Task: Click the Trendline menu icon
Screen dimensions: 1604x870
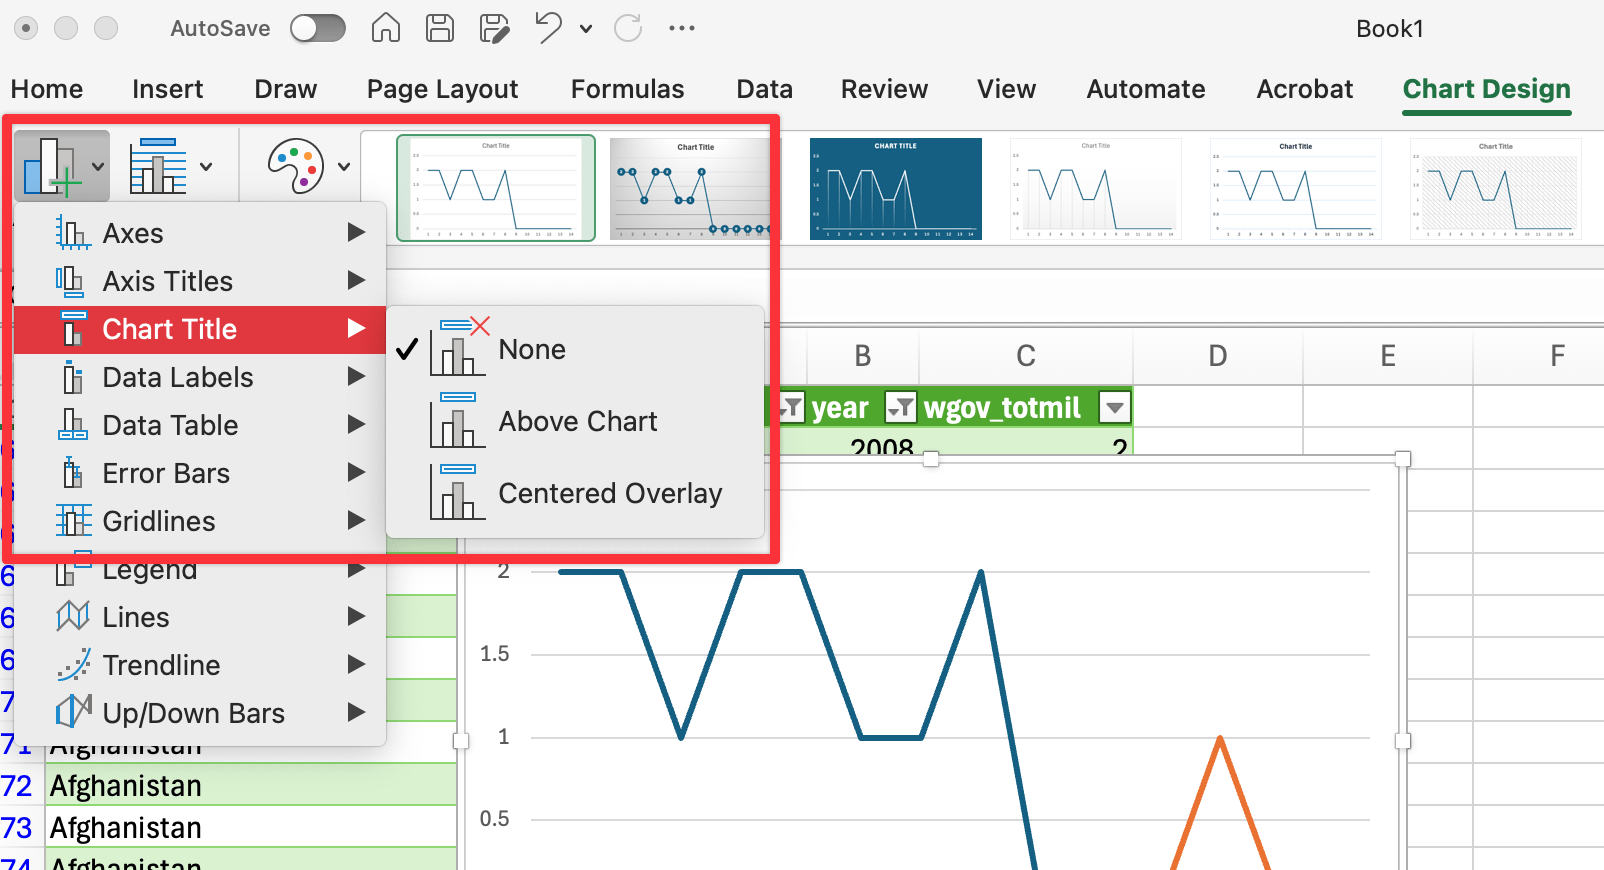Action: (x=74, y=665)
